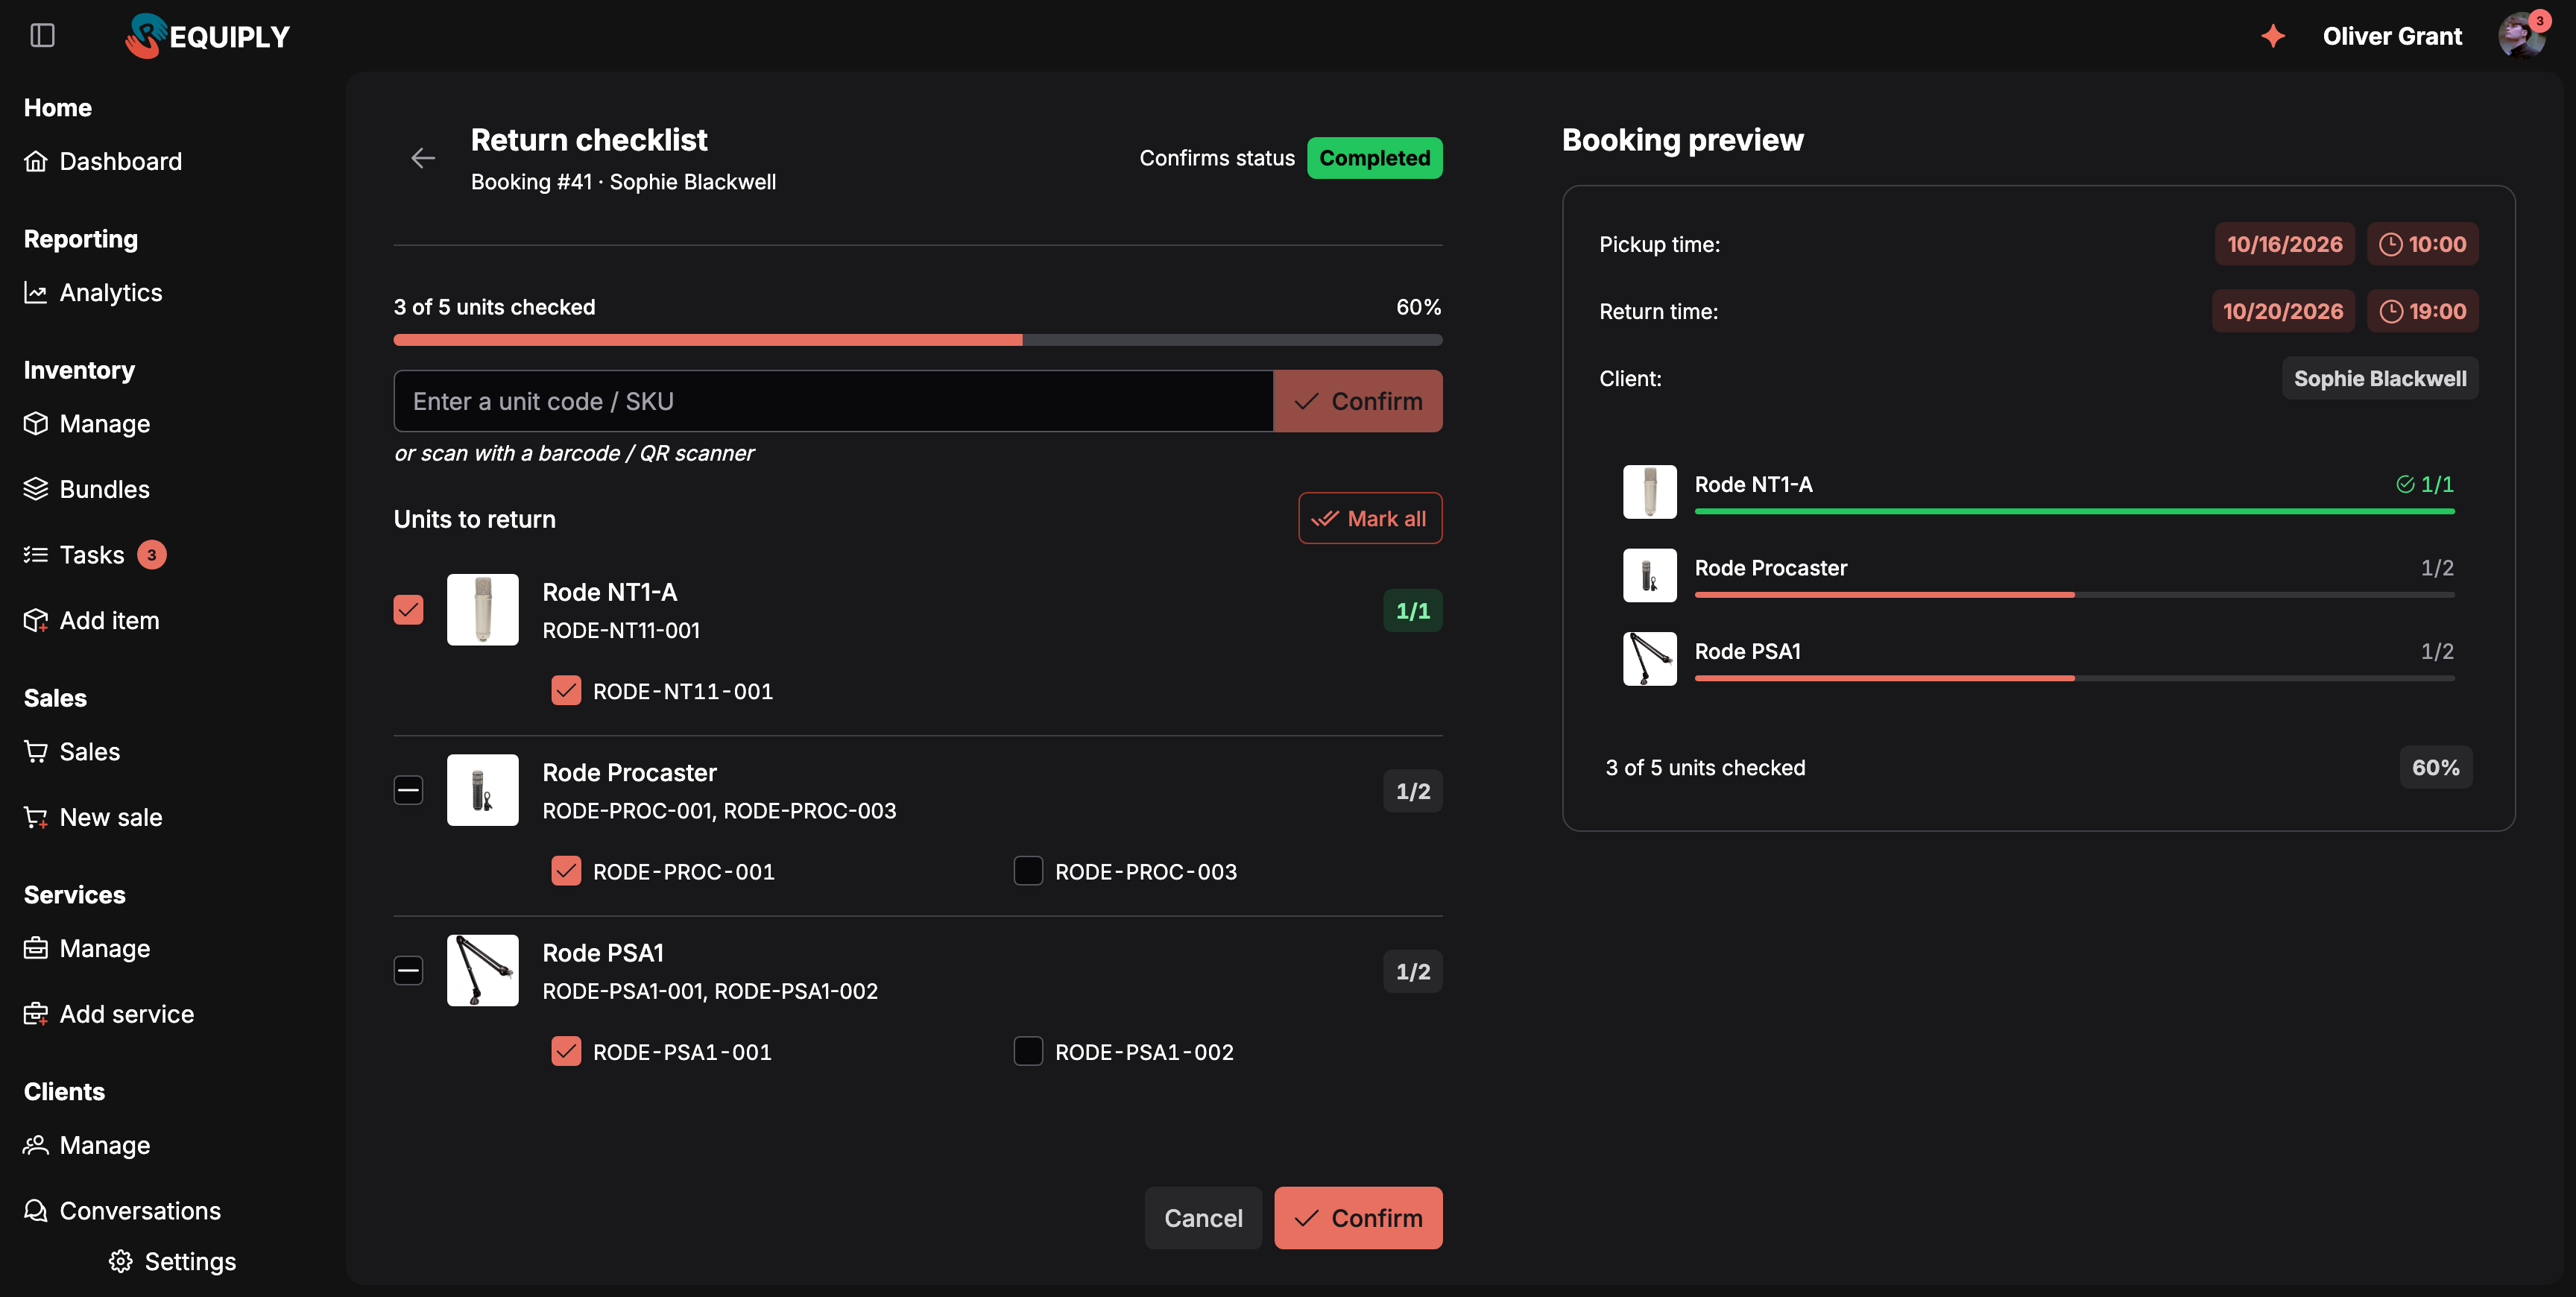Open Inventory Manage in the sidebar
This screenshot has height=1297, width=2576.
point(87,423)
